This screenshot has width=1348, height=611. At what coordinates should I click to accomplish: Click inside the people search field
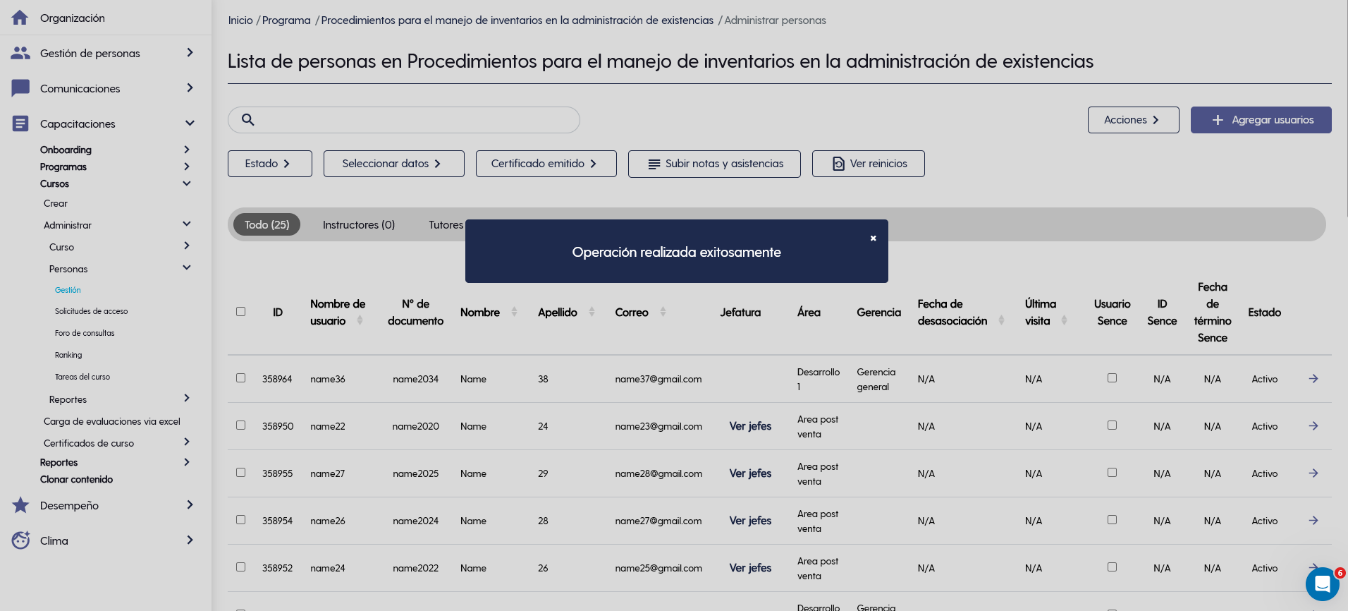click(x=404, y=120)
